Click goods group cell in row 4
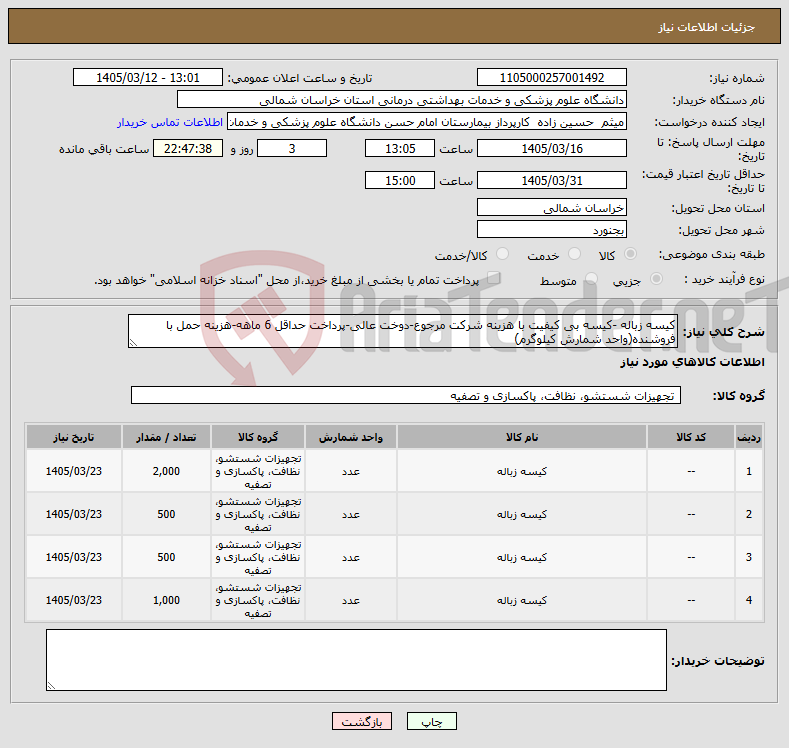 tap(258, 600)
